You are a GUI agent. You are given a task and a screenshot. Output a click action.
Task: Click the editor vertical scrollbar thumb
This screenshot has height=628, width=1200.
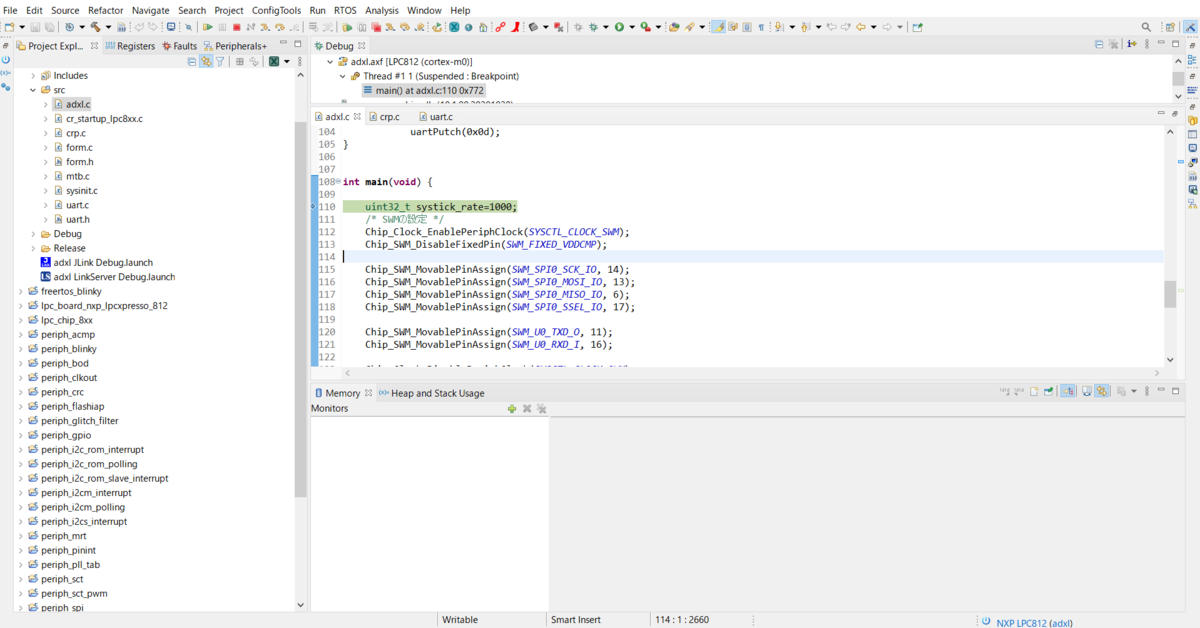click(x=1170, y=294)
